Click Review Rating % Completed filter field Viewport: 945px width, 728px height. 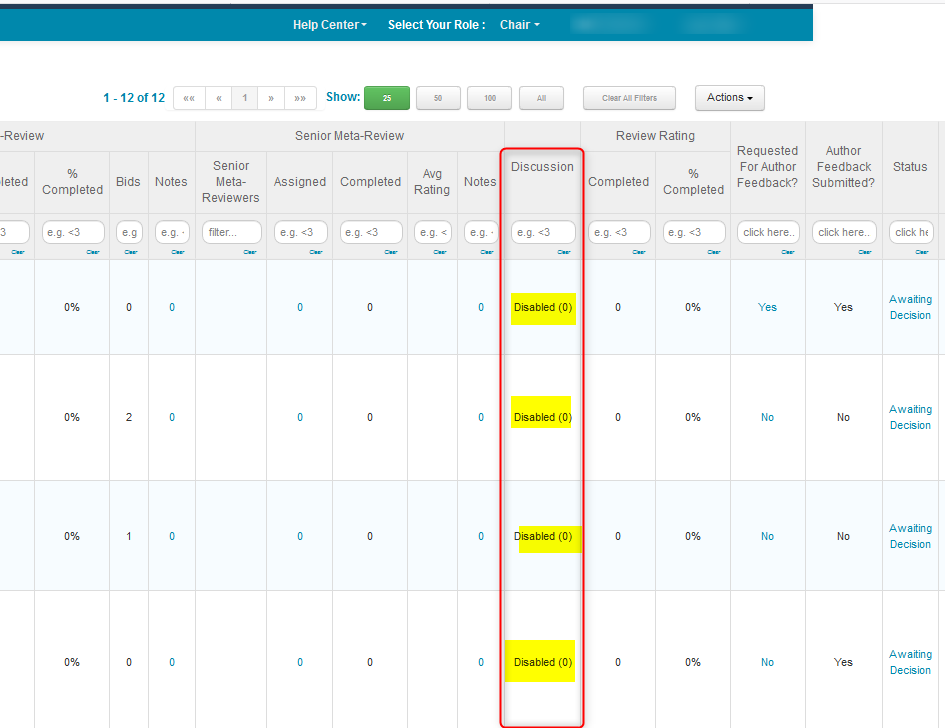pos(694,232)
